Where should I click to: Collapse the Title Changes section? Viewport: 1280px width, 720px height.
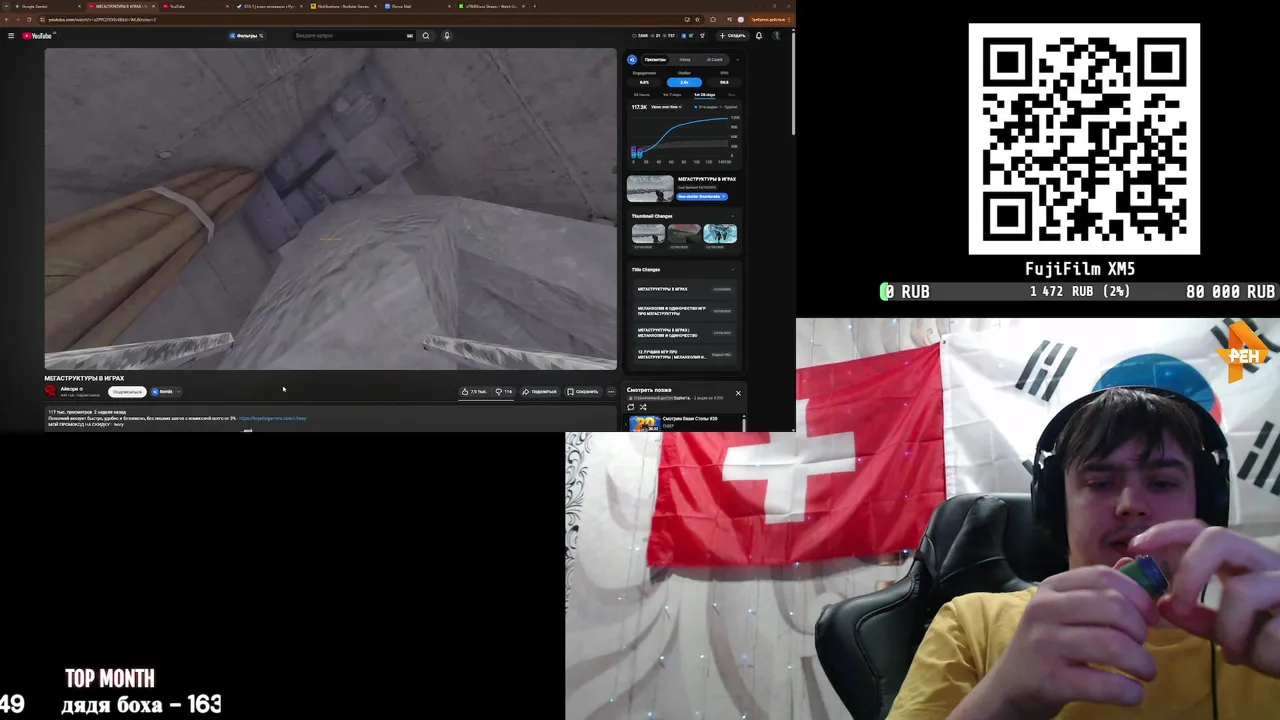732,269
